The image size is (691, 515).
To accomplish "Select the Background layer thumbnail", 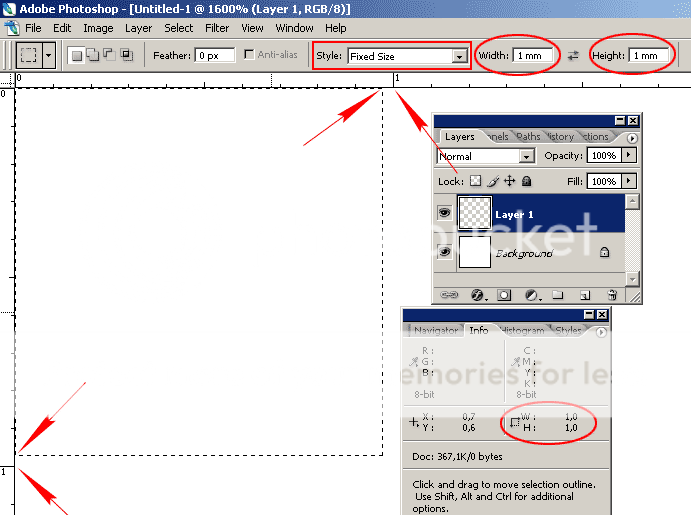I will tap(475, 252).
